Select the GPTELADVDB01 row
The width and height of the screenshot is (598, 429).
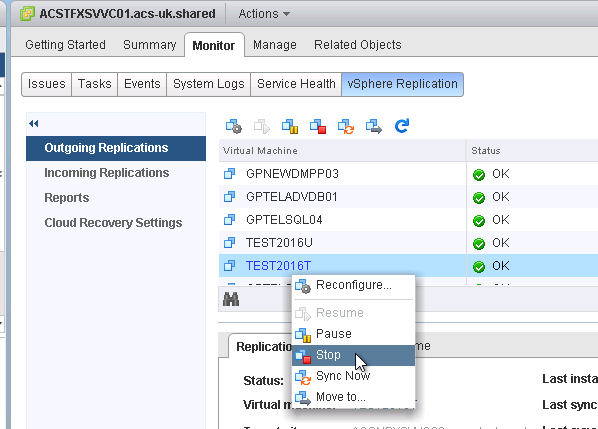[408, 197]
